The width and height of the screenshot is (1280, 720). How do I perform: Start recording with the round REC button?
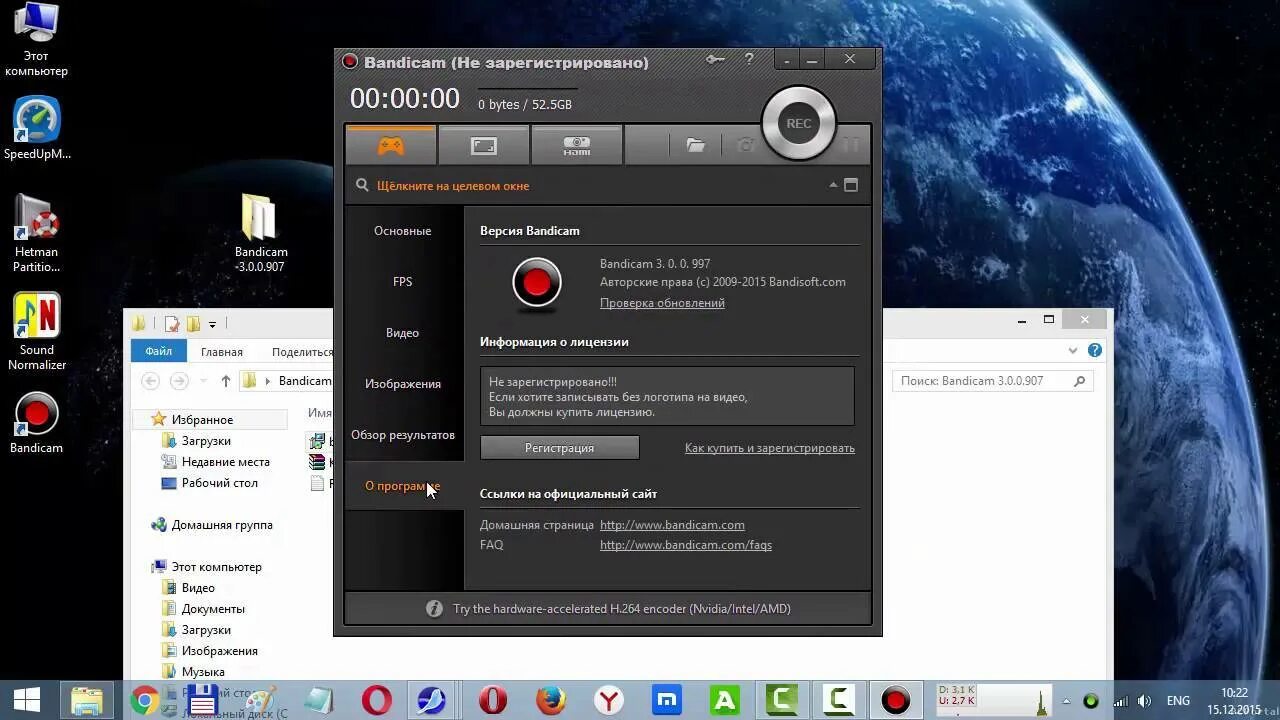798,123
